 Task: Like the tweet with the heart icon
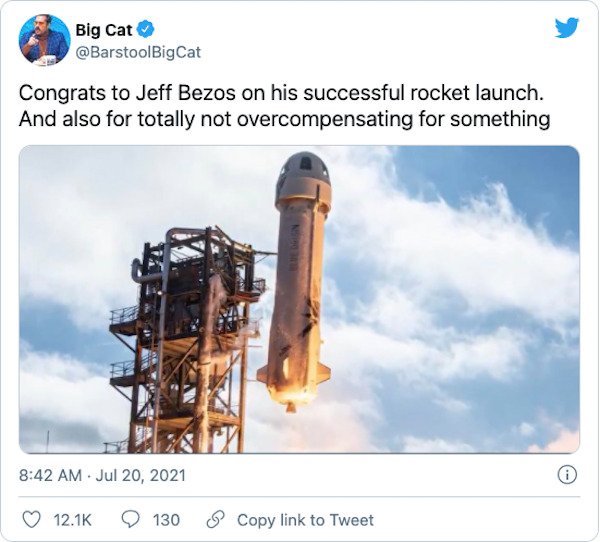click(x=30, y=520)
